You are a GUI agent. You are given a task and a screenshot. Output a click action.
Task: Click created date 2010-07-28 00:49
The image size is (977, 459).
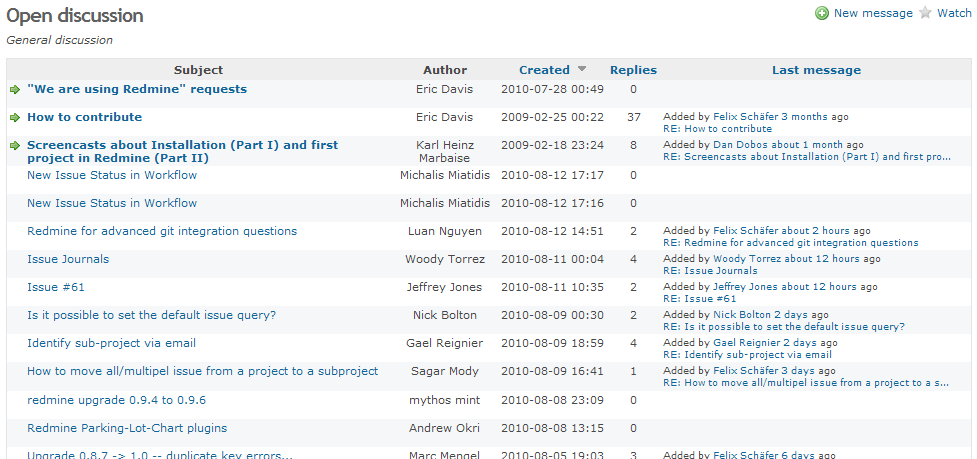tap(552, 89)
